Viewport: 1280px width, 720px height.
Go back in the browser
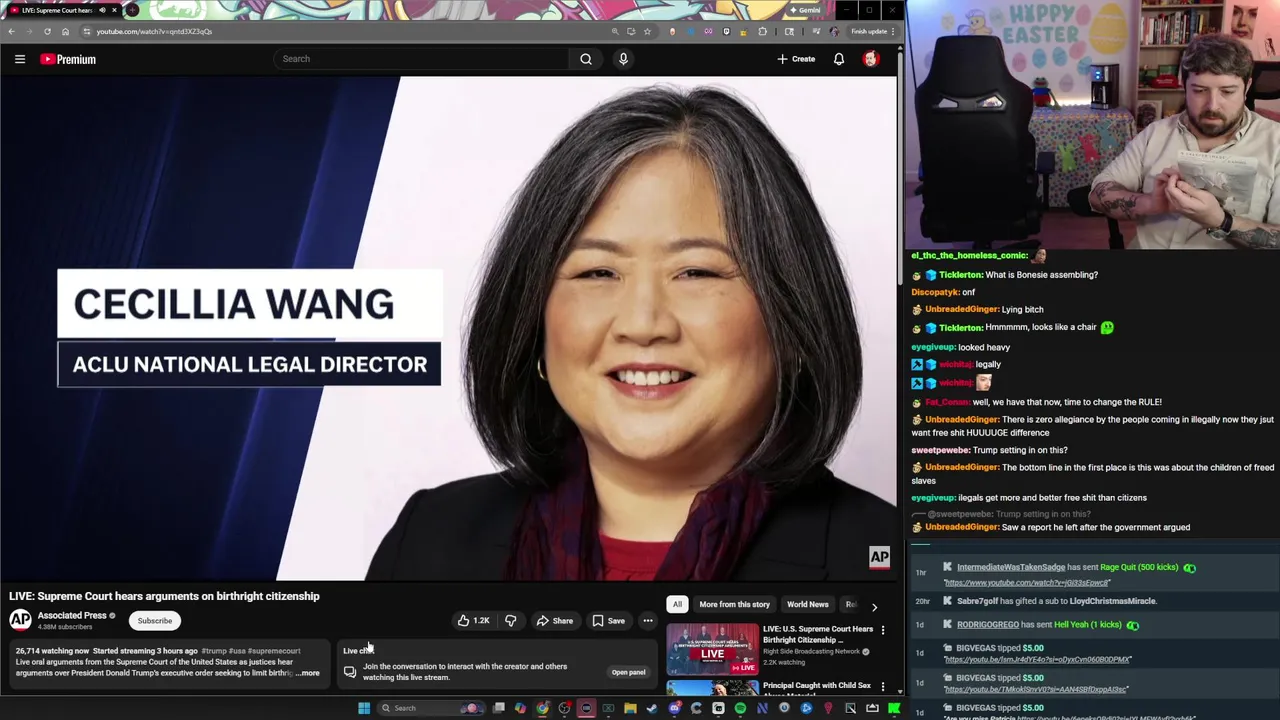(x=11, y=31)
